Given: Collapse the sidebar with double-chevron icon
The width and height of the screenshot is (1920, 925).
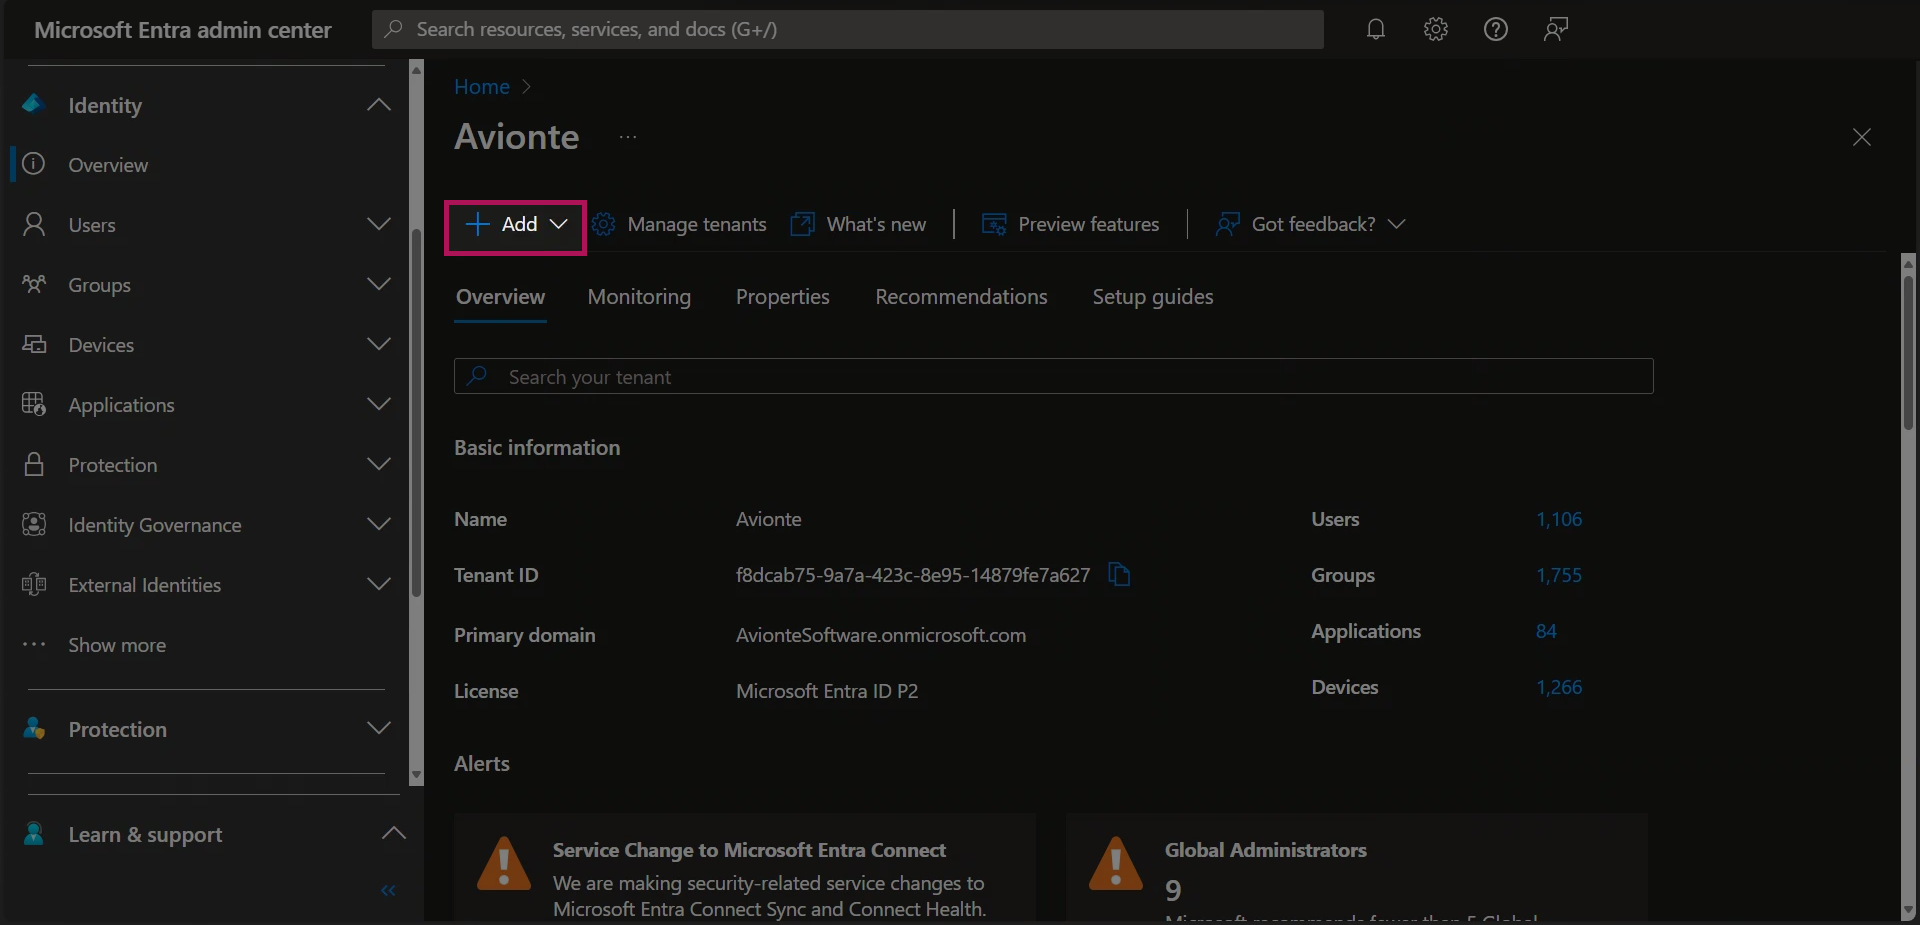Looking at the screenshot, I should (388, 890).
